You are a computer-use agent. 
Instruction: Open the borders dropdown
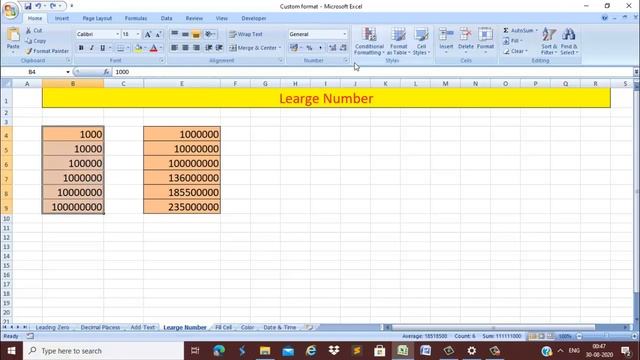[x=128, y=48]
